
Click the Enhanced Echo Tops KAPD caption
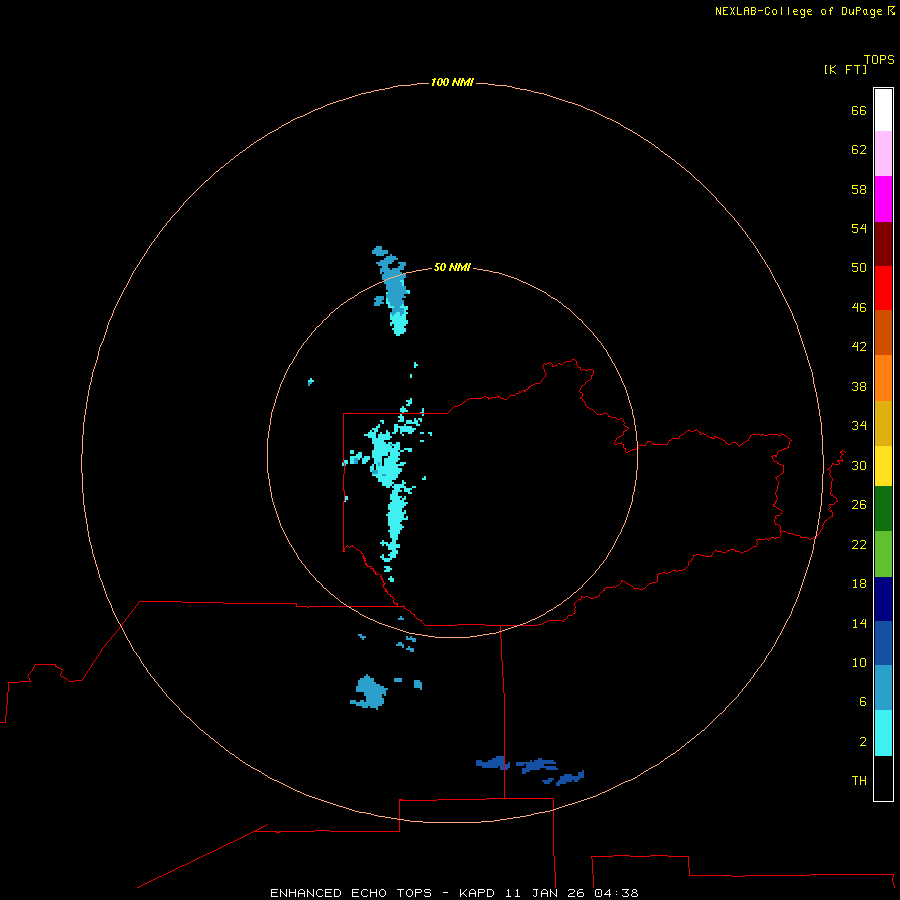pyautogui.click(x=454, y=893)
